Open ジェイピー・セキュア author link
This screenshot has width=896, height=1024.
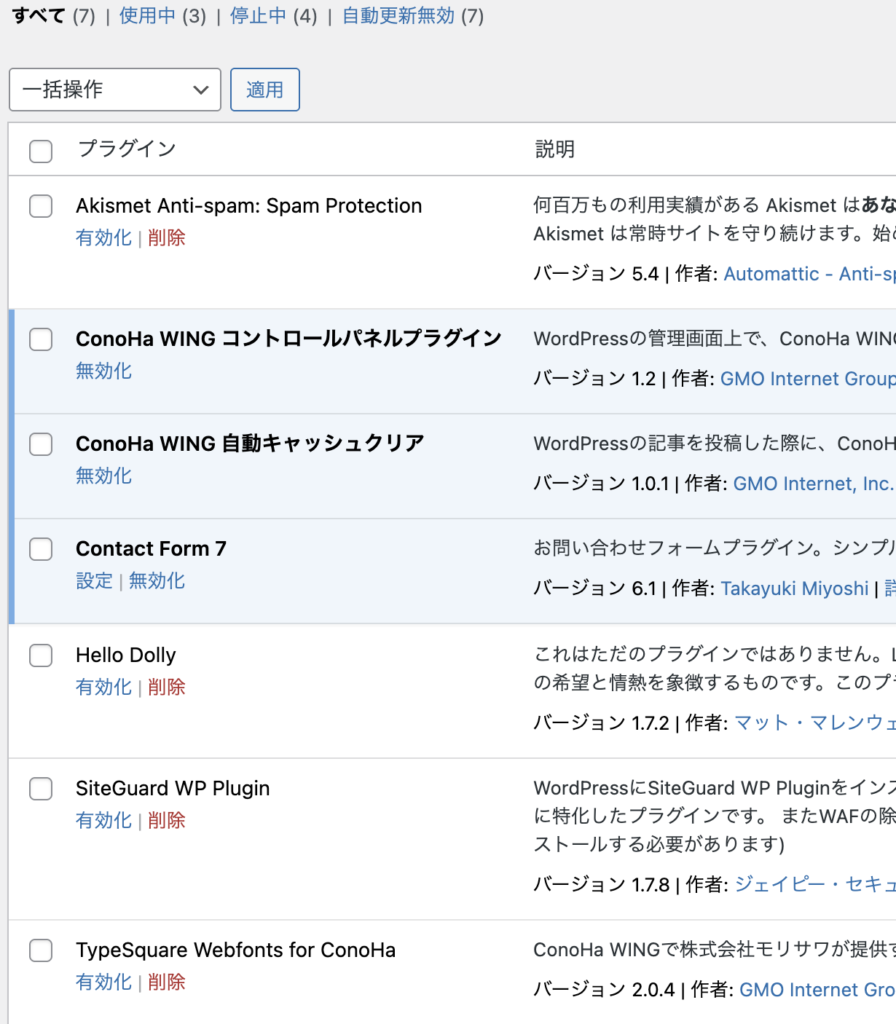click(815, 885)
